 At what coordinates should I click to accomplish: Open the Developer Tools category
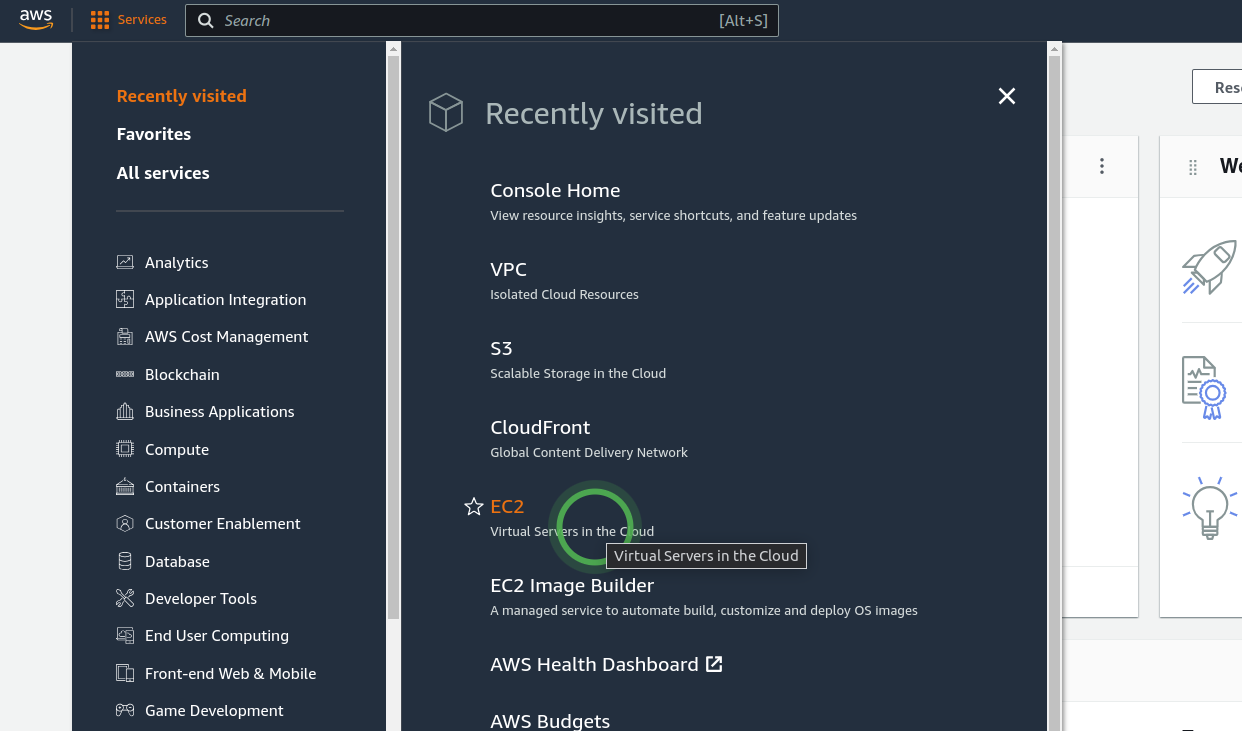(201, 598)
